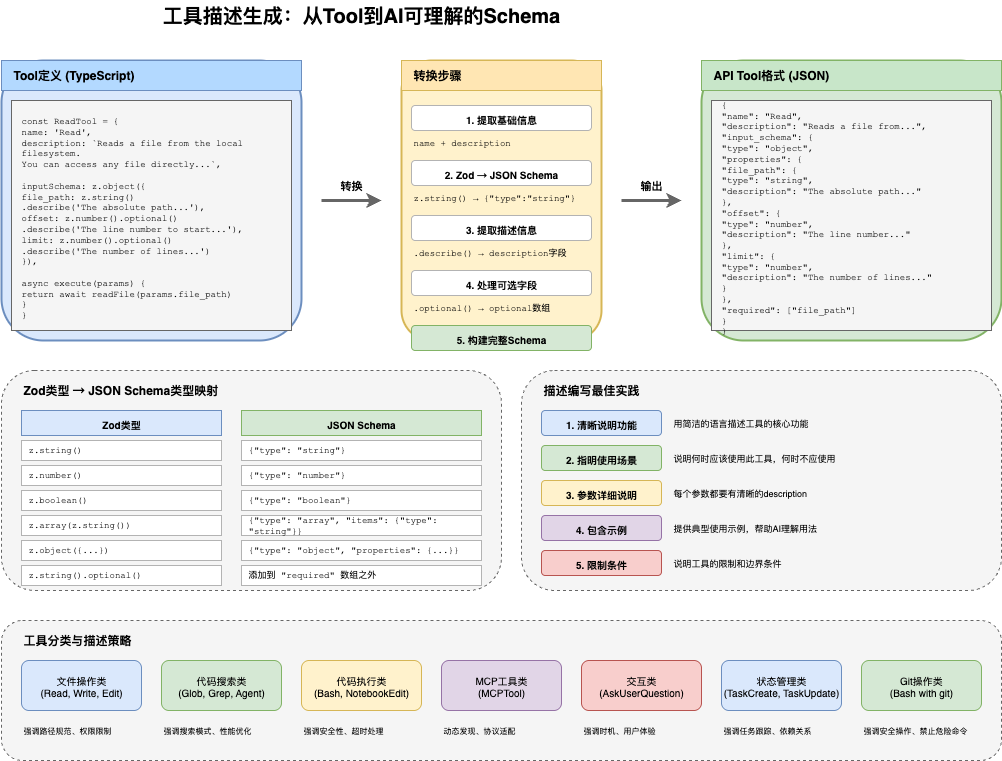Click the green '5. 构建完整Schema' box

tap(501, 340)
